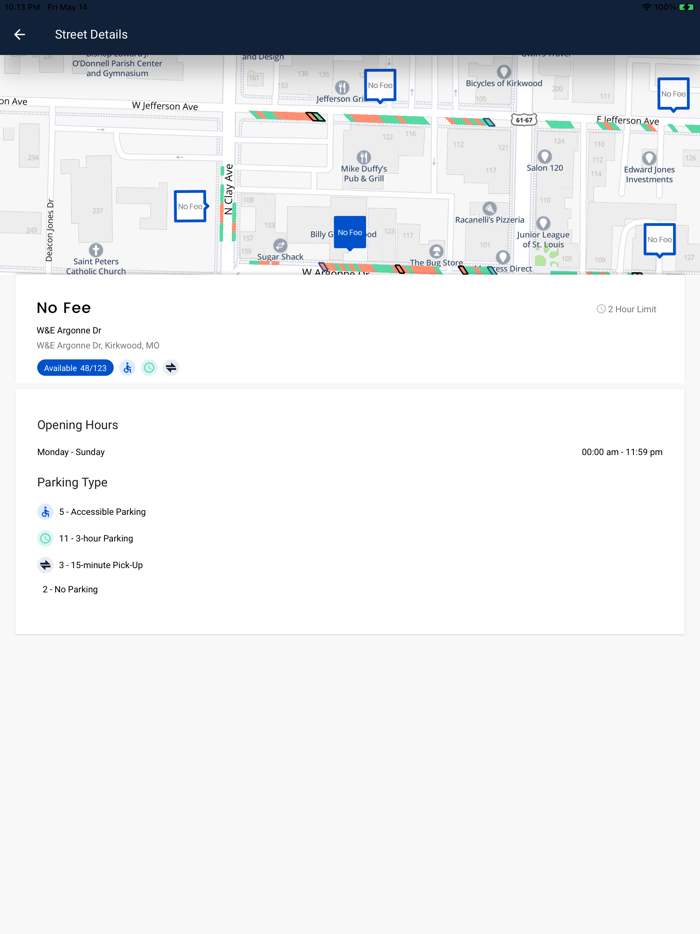Tap the Sugar Shack music pin
Viewport: 700px width, 934px height.
[x=280, y=245]
